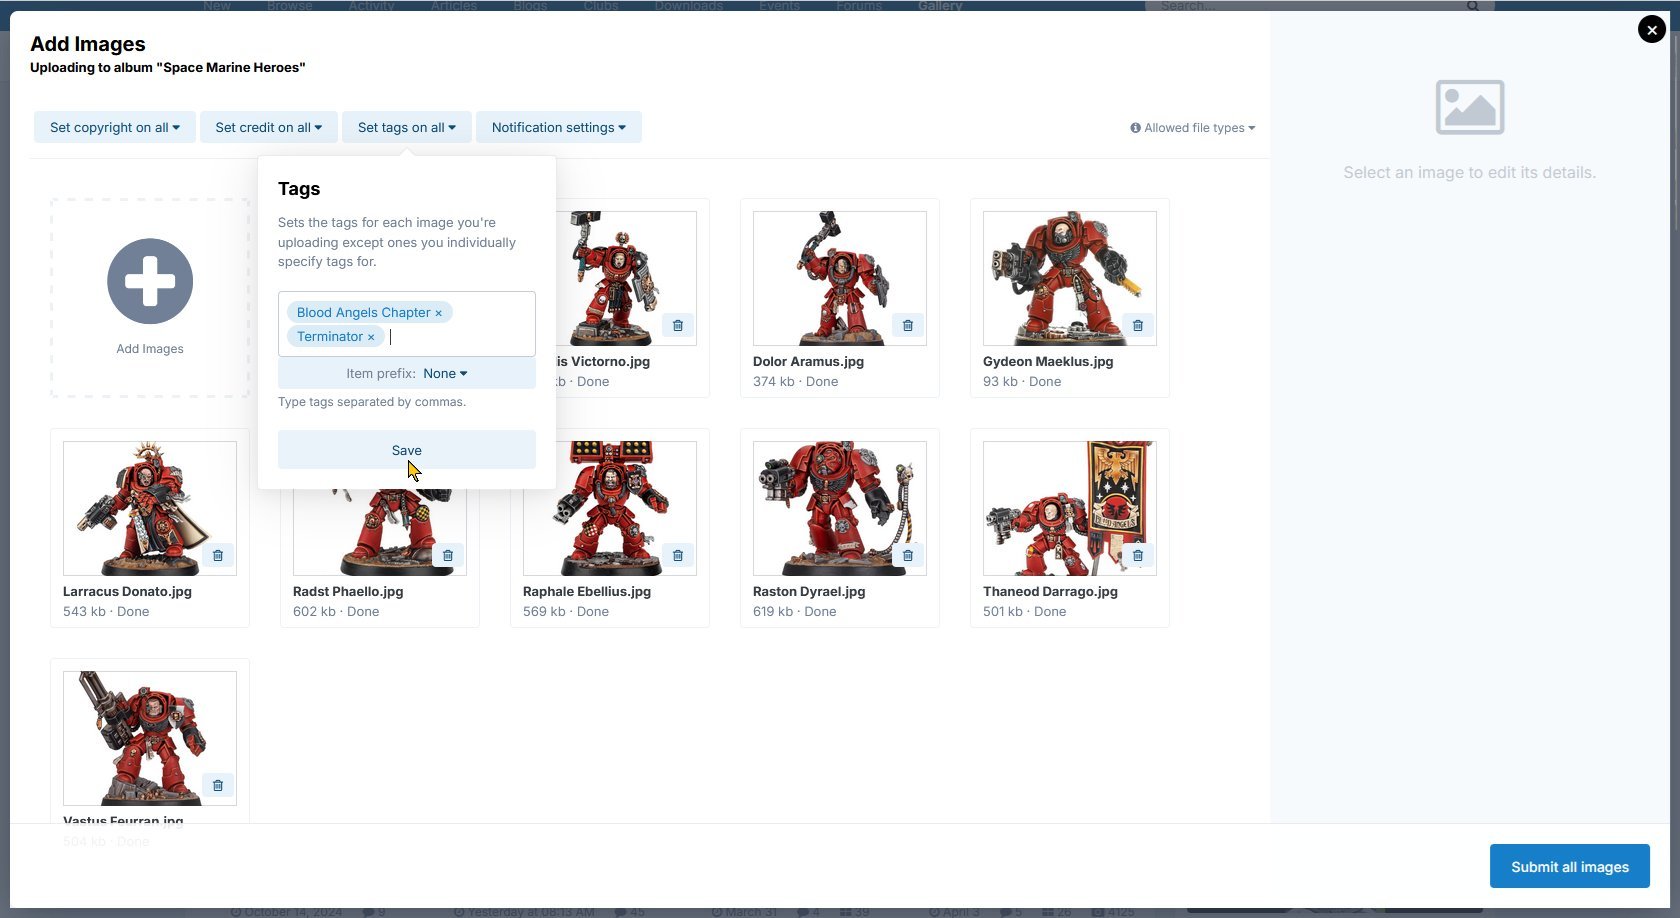Save the tags for all images

coord(406,450)
